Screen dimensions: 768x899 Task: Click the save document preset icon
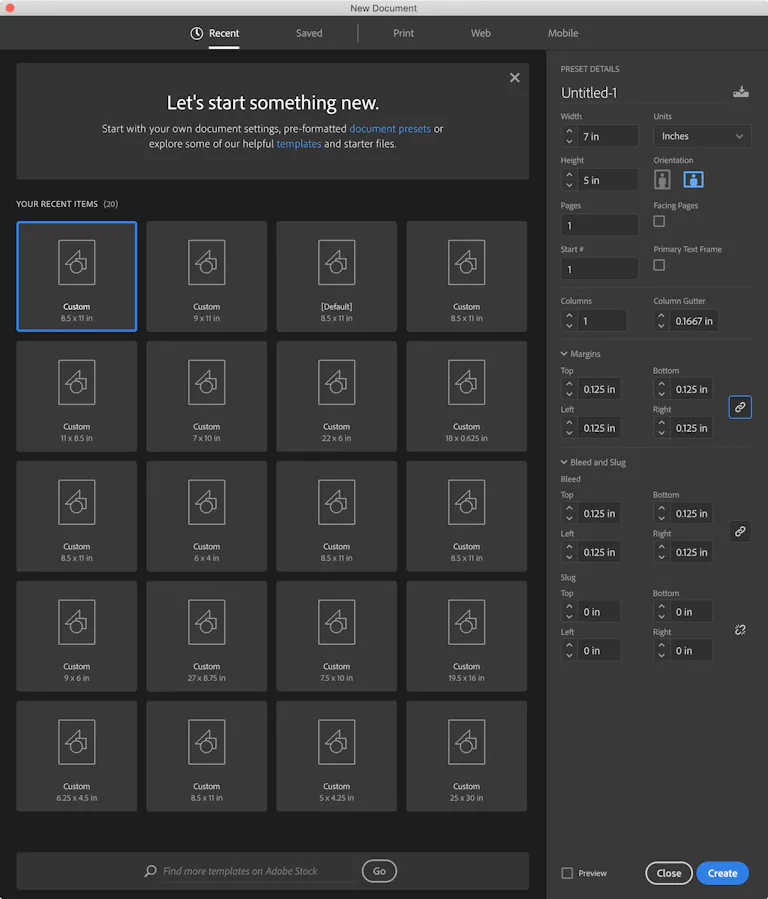click(x=740, y=92)
